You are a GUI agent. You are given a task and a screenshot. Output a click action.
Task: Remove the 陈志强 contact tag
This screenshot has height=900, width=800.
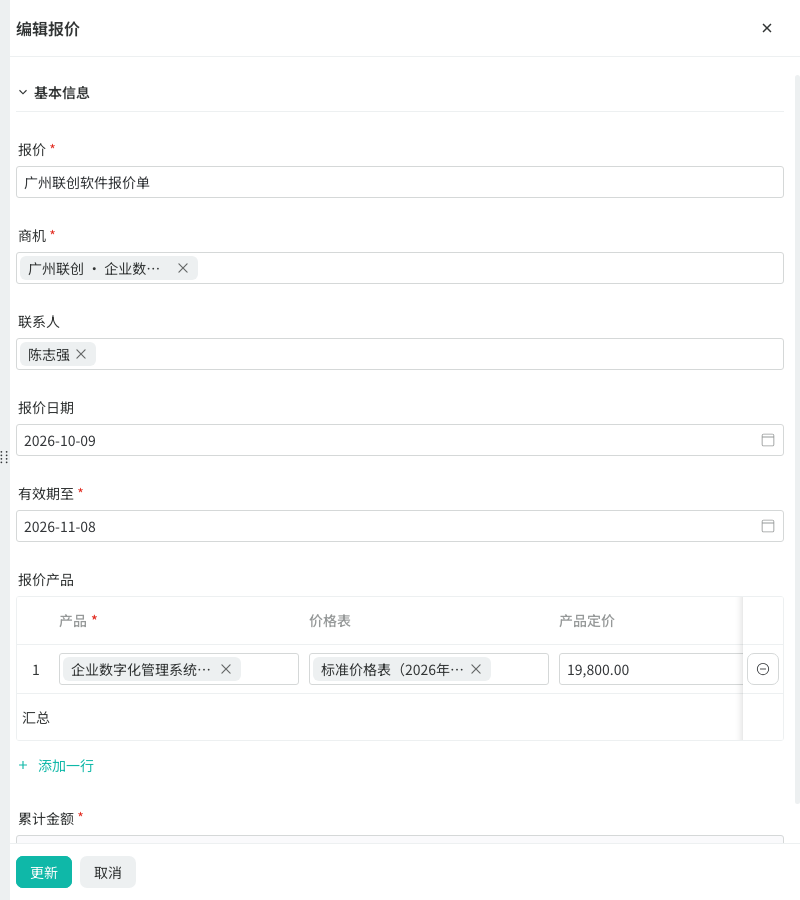pos(81,354)
